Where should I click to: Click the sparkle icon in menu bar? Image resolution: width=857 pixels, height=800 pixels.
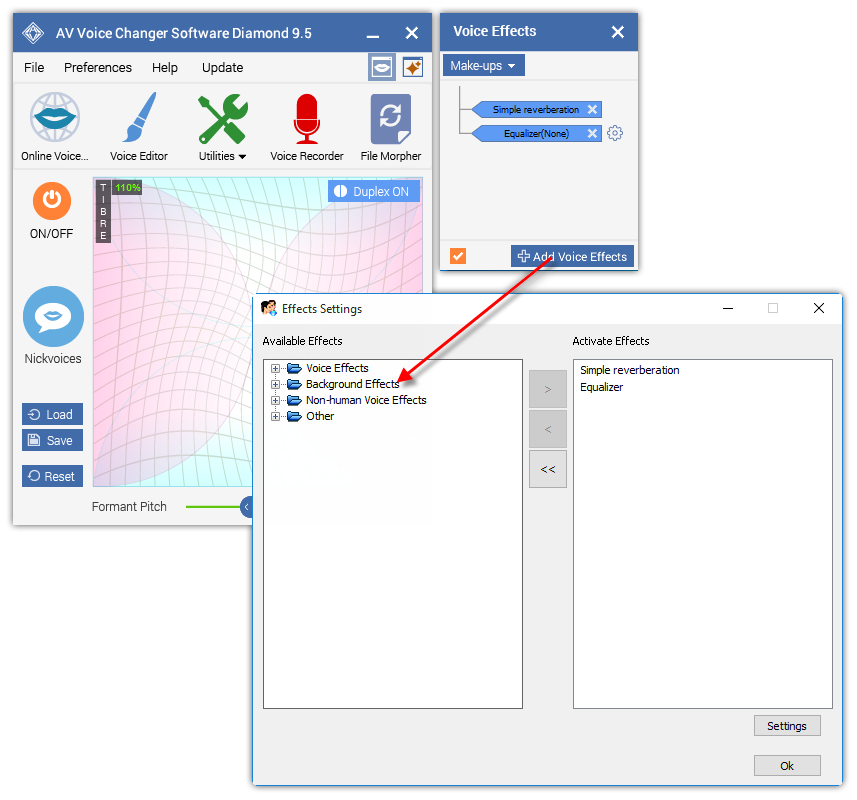(x=412, y=67)
